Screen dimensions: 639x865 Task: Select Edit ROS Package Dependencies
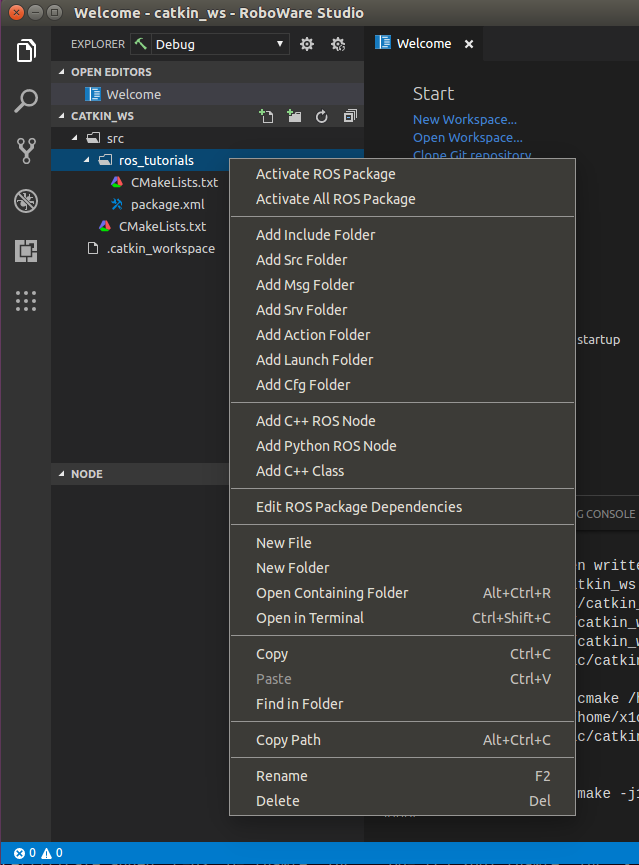pos(358,507)
